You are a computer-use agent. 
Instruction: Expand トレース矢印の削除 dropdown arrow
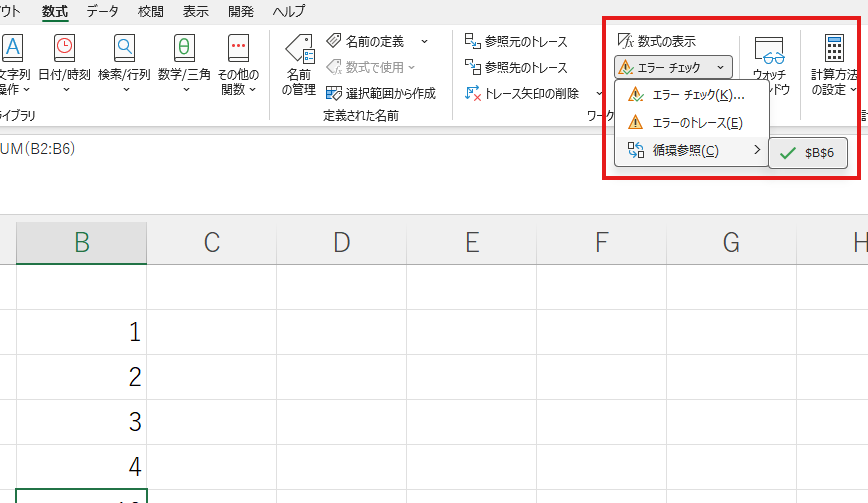coord(599,94)
